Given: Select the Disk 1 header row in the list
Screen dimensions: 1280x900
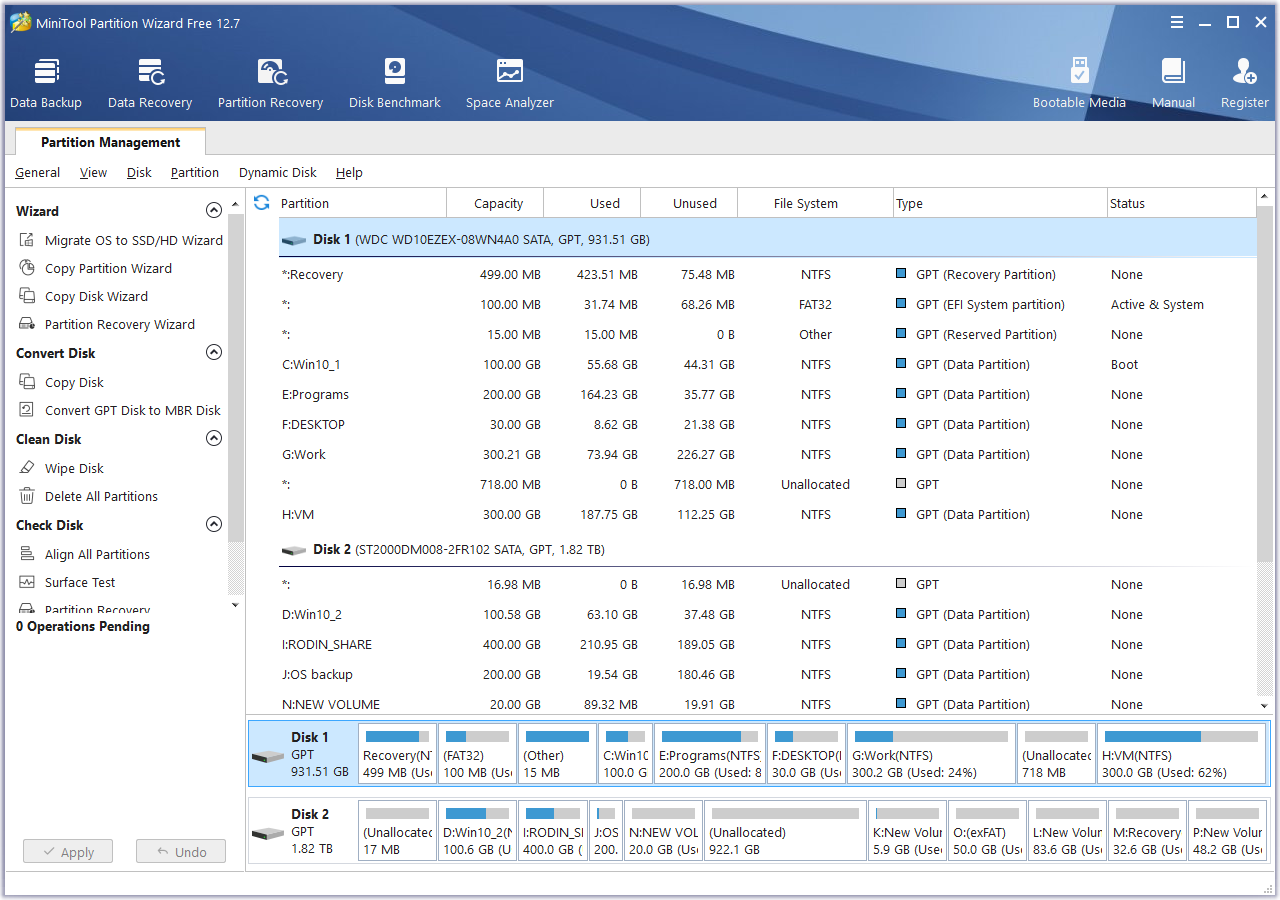Looking at the screenshot, I should pos(767,240).
